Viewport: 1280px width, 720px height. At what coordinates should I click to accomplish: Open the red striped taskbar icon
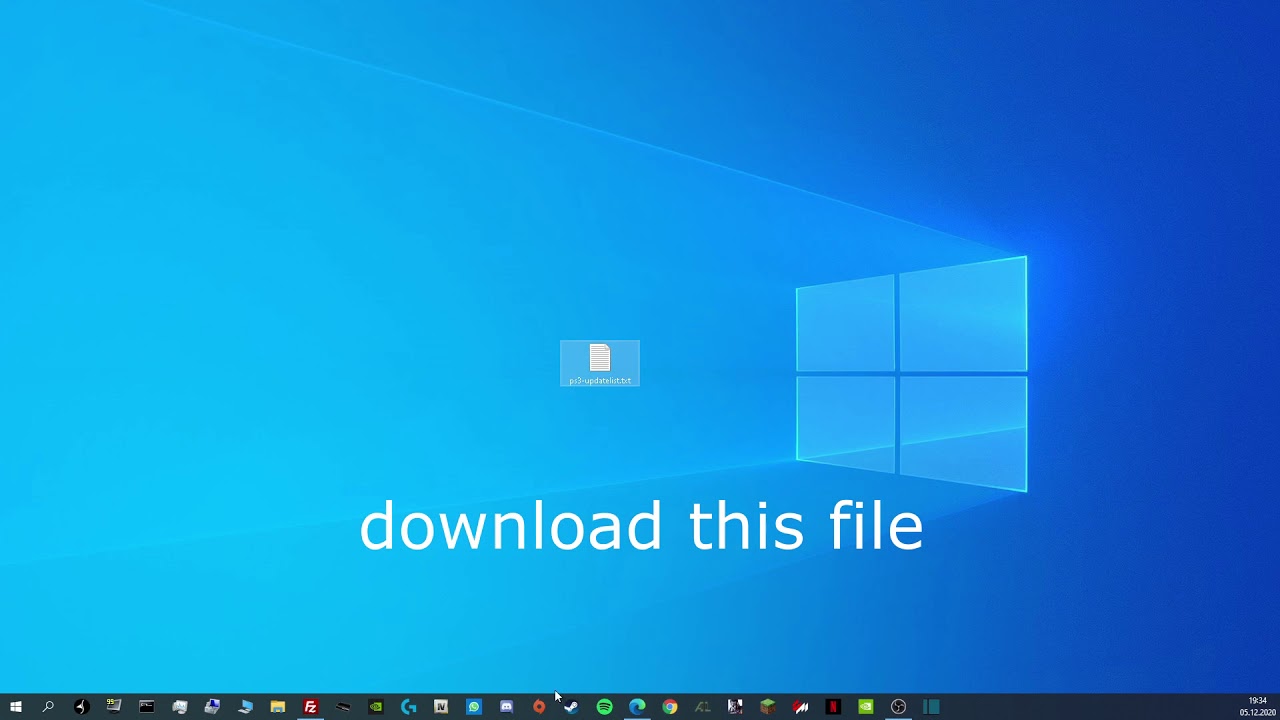(801, 707)
